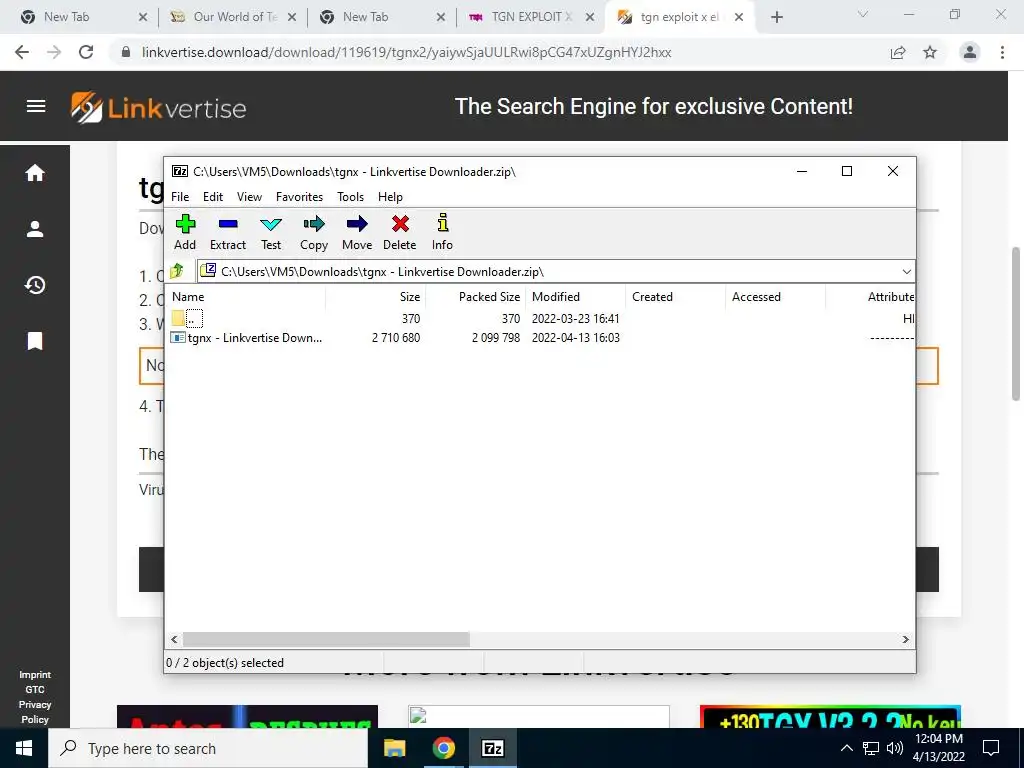Open a new Chrome tab with plus button
1024x768 pixels.
(776, 17)
